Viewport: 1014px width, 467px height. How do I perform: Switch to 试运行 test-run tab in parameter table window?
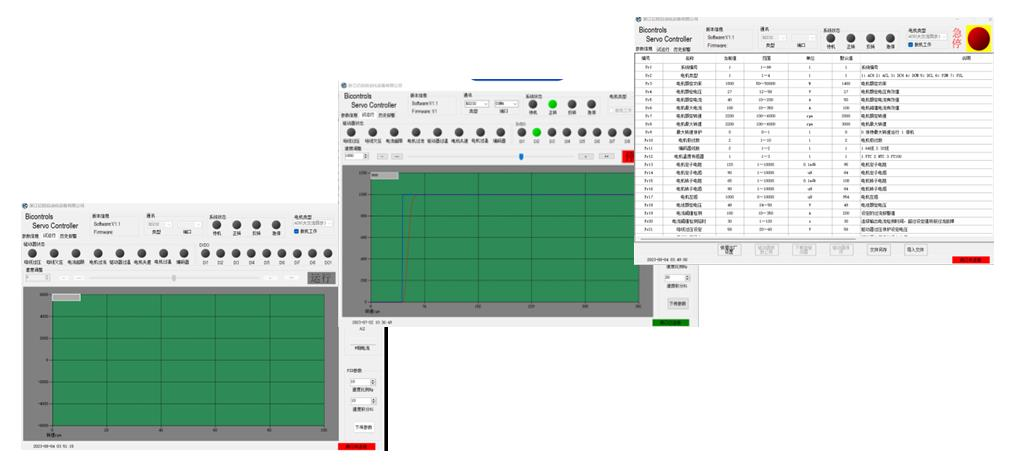pos(663,49)
